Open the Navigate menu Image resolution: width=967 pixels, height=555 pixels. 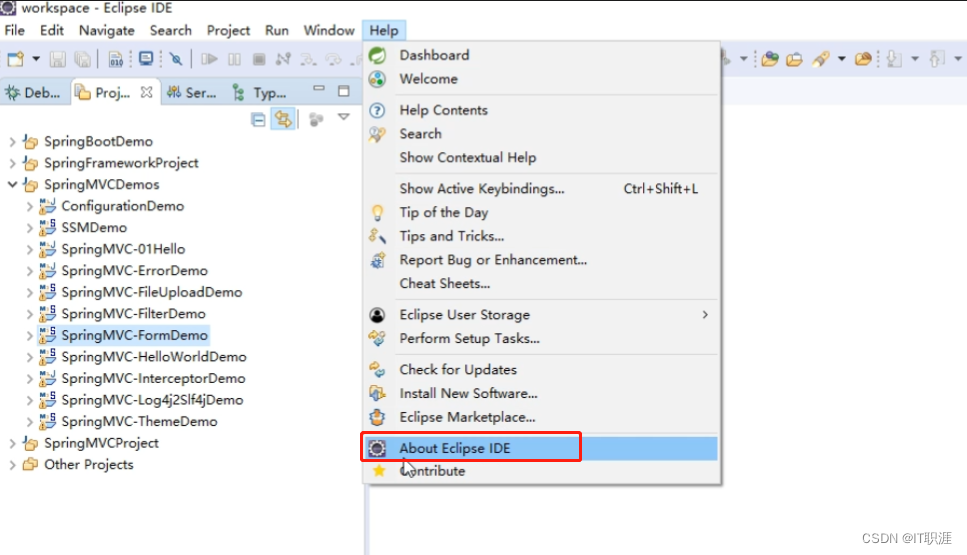tap(107, 30)
